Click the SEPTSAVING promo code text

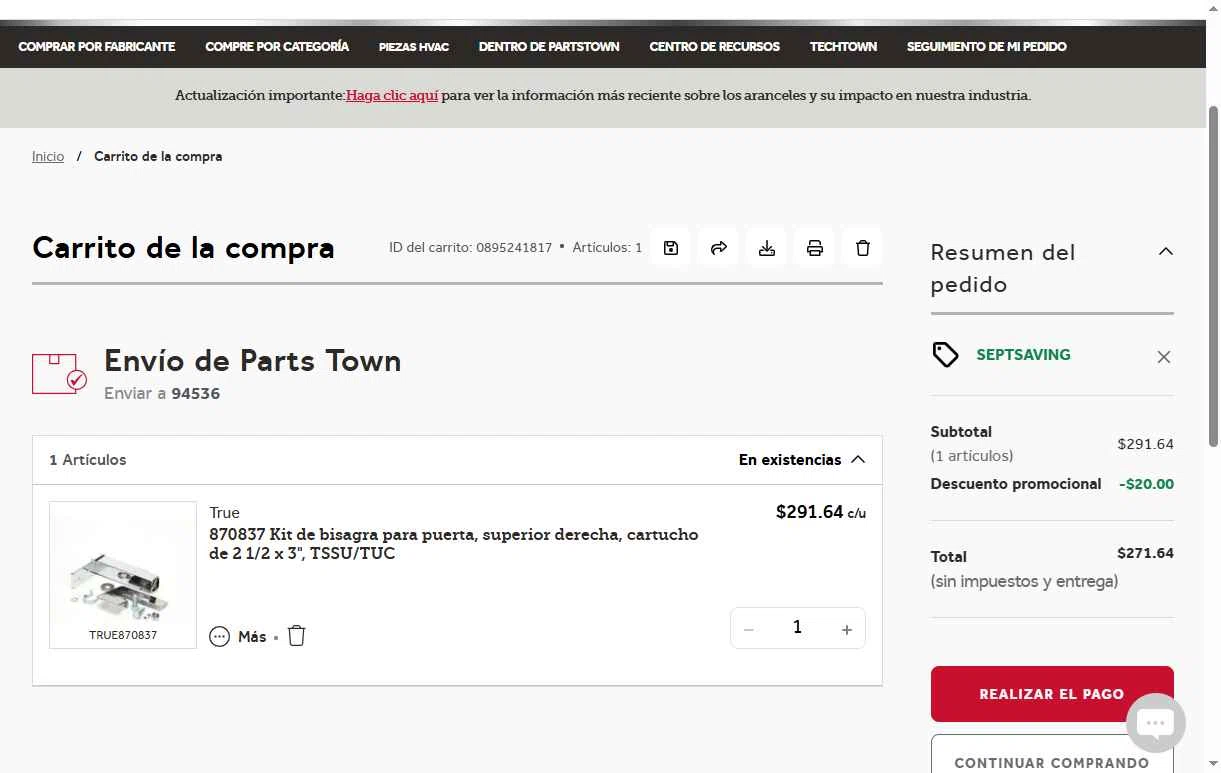click(x=1023, y=355)
